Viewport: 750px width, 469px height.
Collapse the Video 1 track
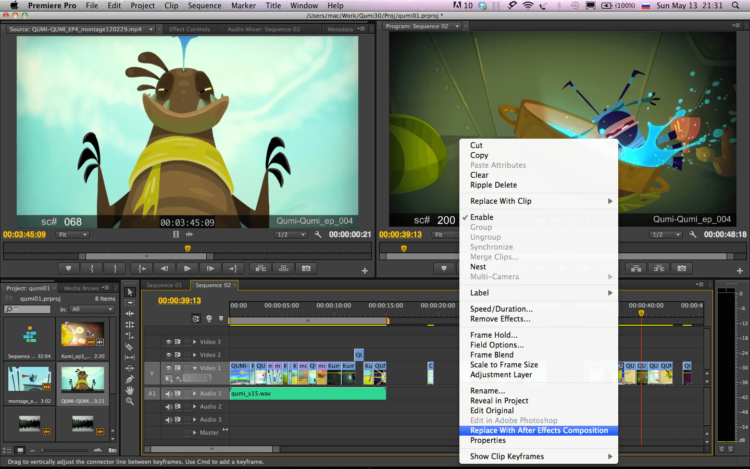click(x=194, y=368)
